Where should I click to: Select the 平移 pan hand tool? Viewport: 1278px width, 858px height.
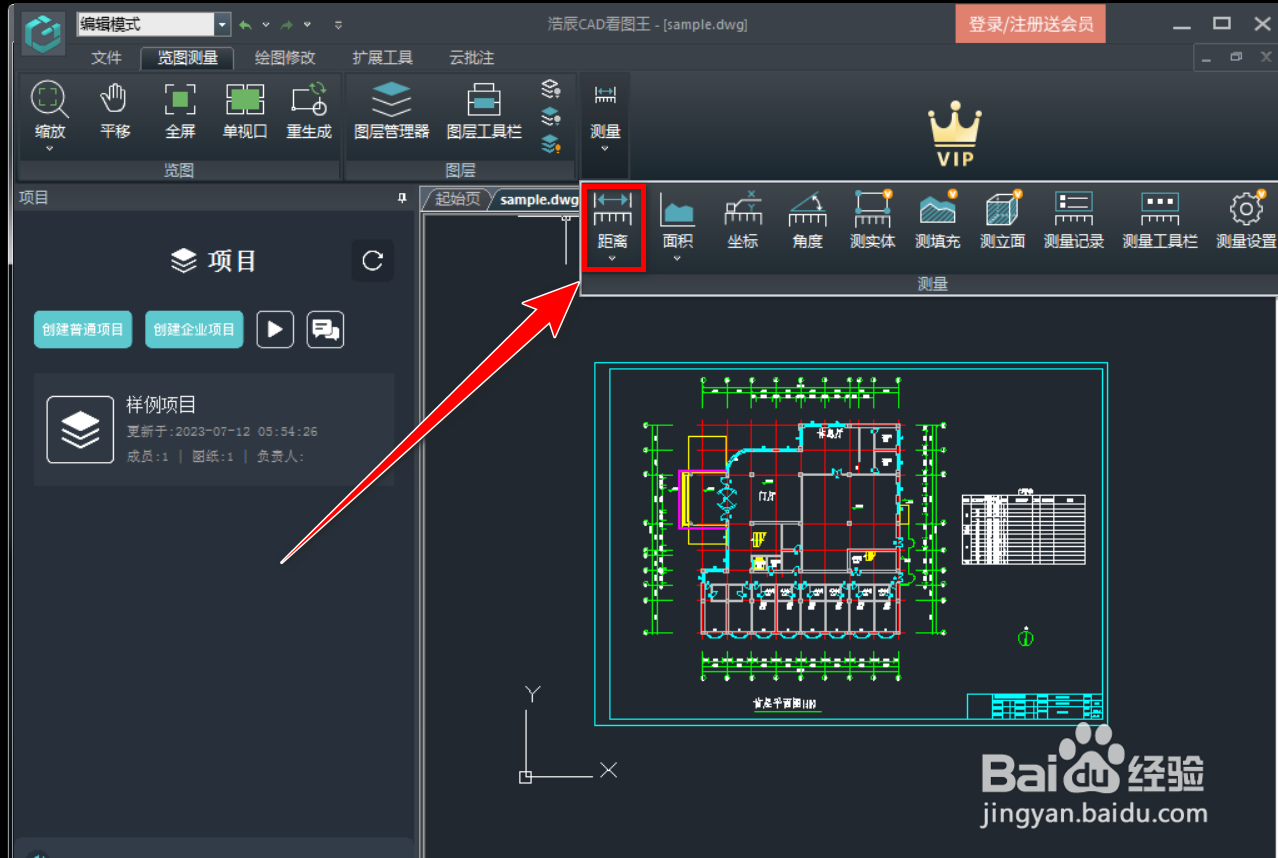pyautogui.click(x=115, y=110)
